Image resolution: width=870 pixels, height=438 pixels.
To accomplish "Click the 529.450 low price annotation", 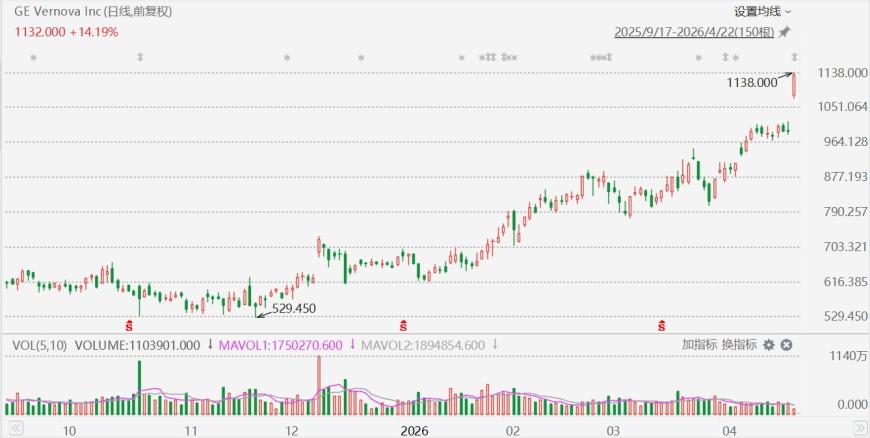I will click(x=293, y=308).
